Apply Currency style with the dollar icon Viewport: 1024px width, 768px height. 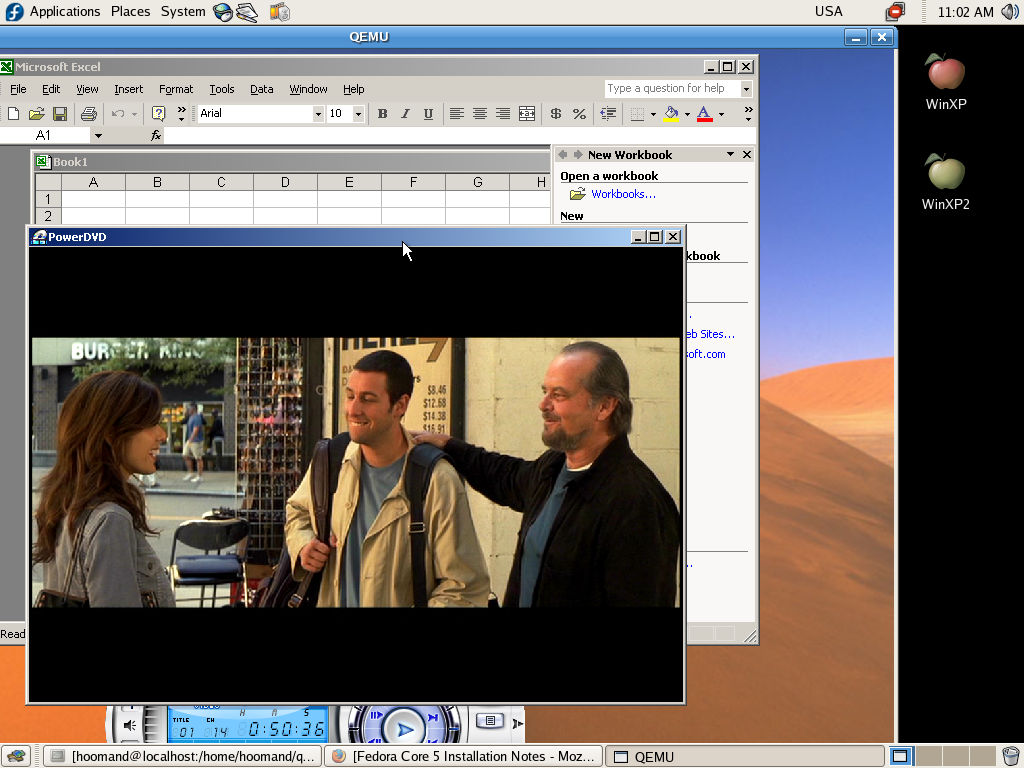tap(556, 114)
